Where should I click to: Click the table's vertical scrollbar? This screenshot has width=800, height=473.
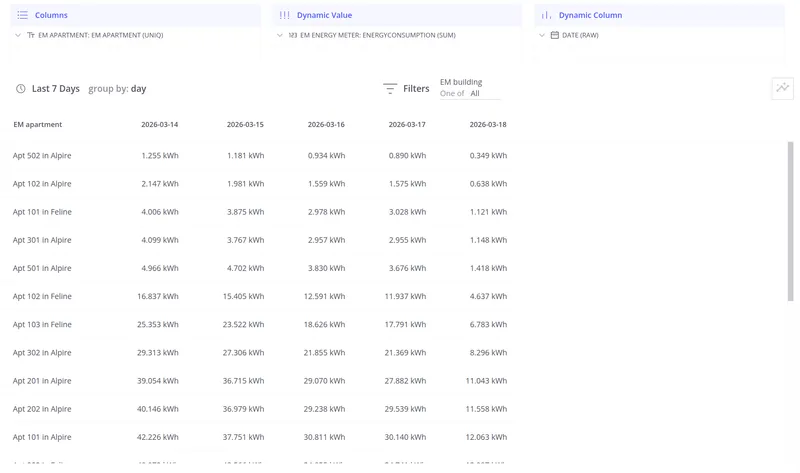[790, 221]
